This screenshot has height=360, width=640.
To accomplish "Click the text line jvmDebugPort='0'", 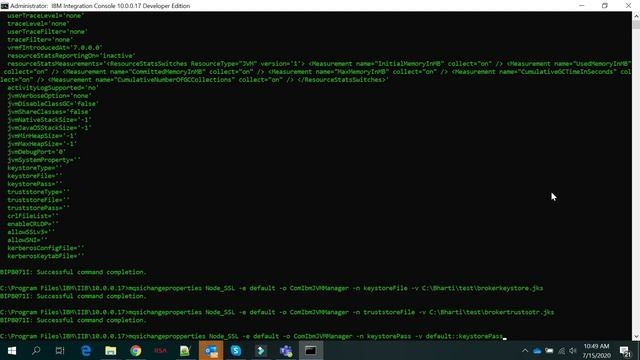I will pos(36,152).
